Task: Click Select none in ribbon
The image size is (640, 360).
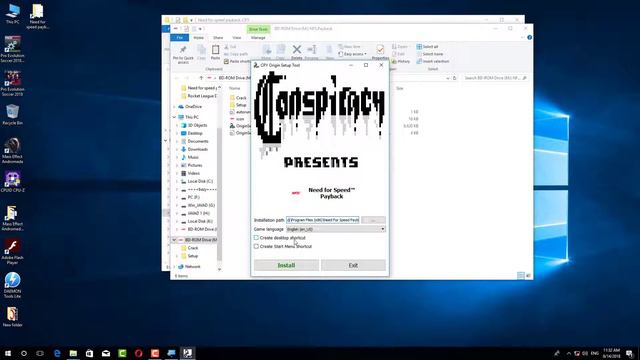Action: [x=430, y=54]
